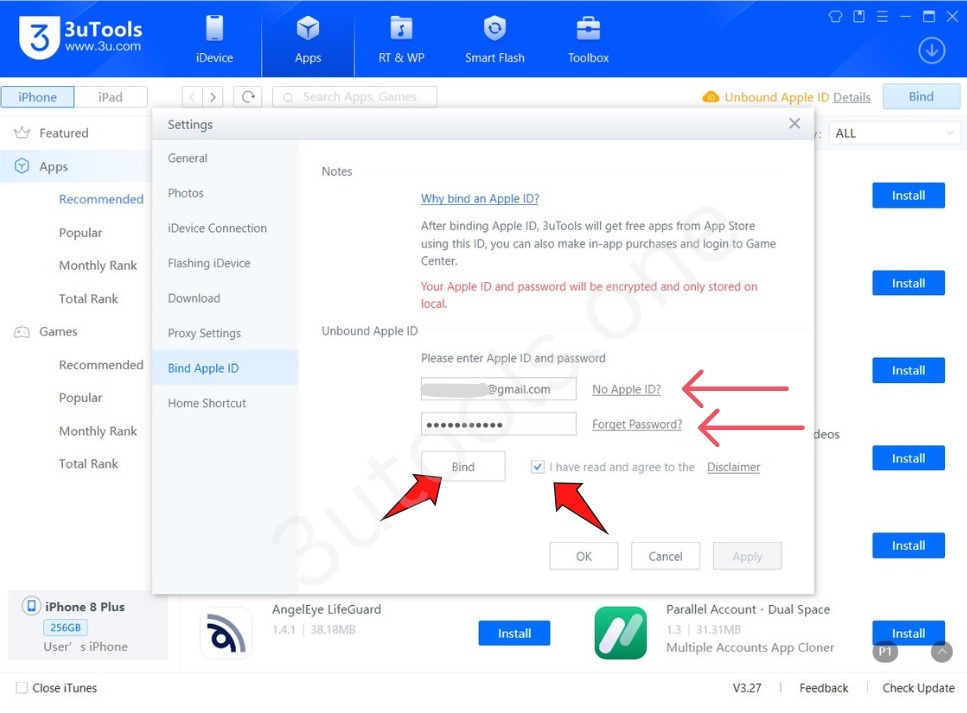Image resolution: width=967 pixels, height=713 pixels.
Task: Select Proxy Settings in Settings sidebar
Action: (204, 333)
